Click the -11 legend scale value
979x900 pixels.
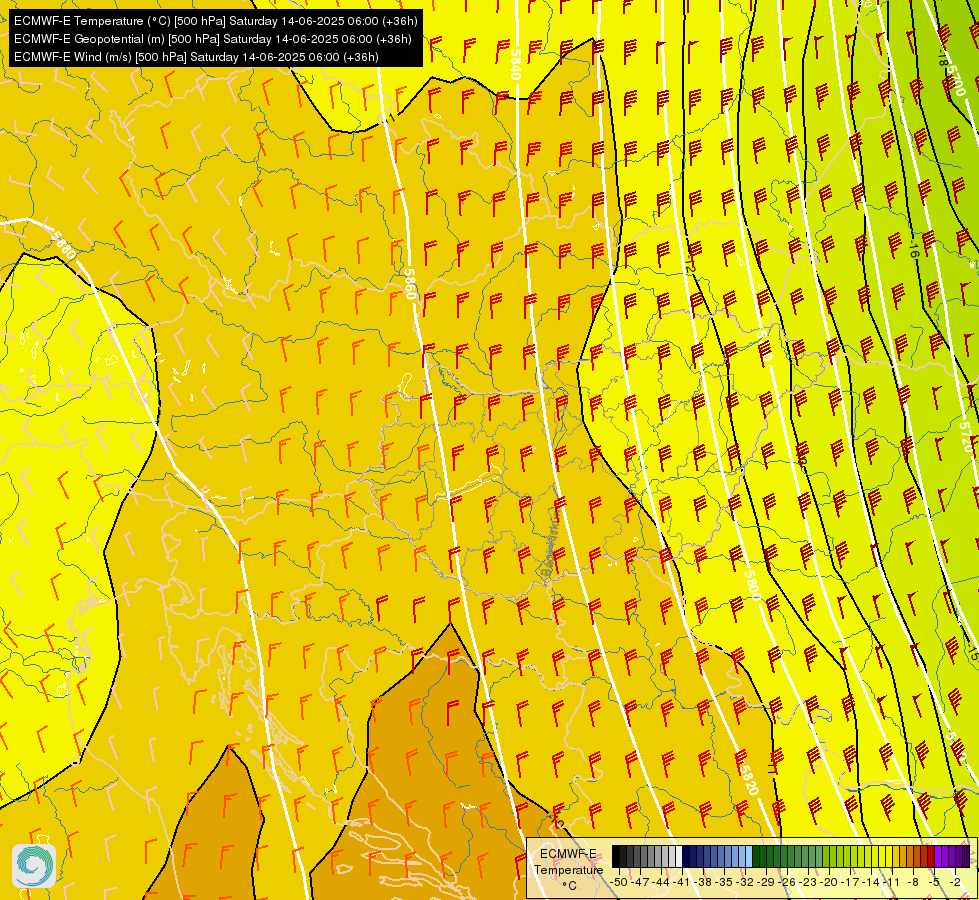[891, 882]
